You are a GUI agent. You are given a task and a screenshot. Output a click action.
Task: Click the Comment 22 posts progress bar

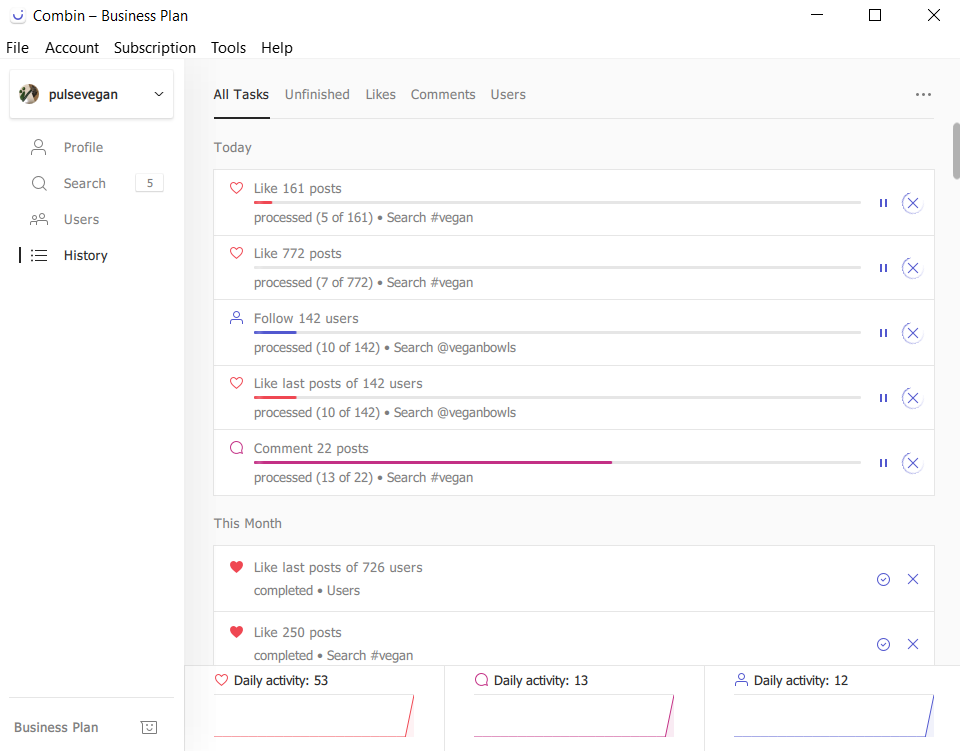(x=557, y=462)
